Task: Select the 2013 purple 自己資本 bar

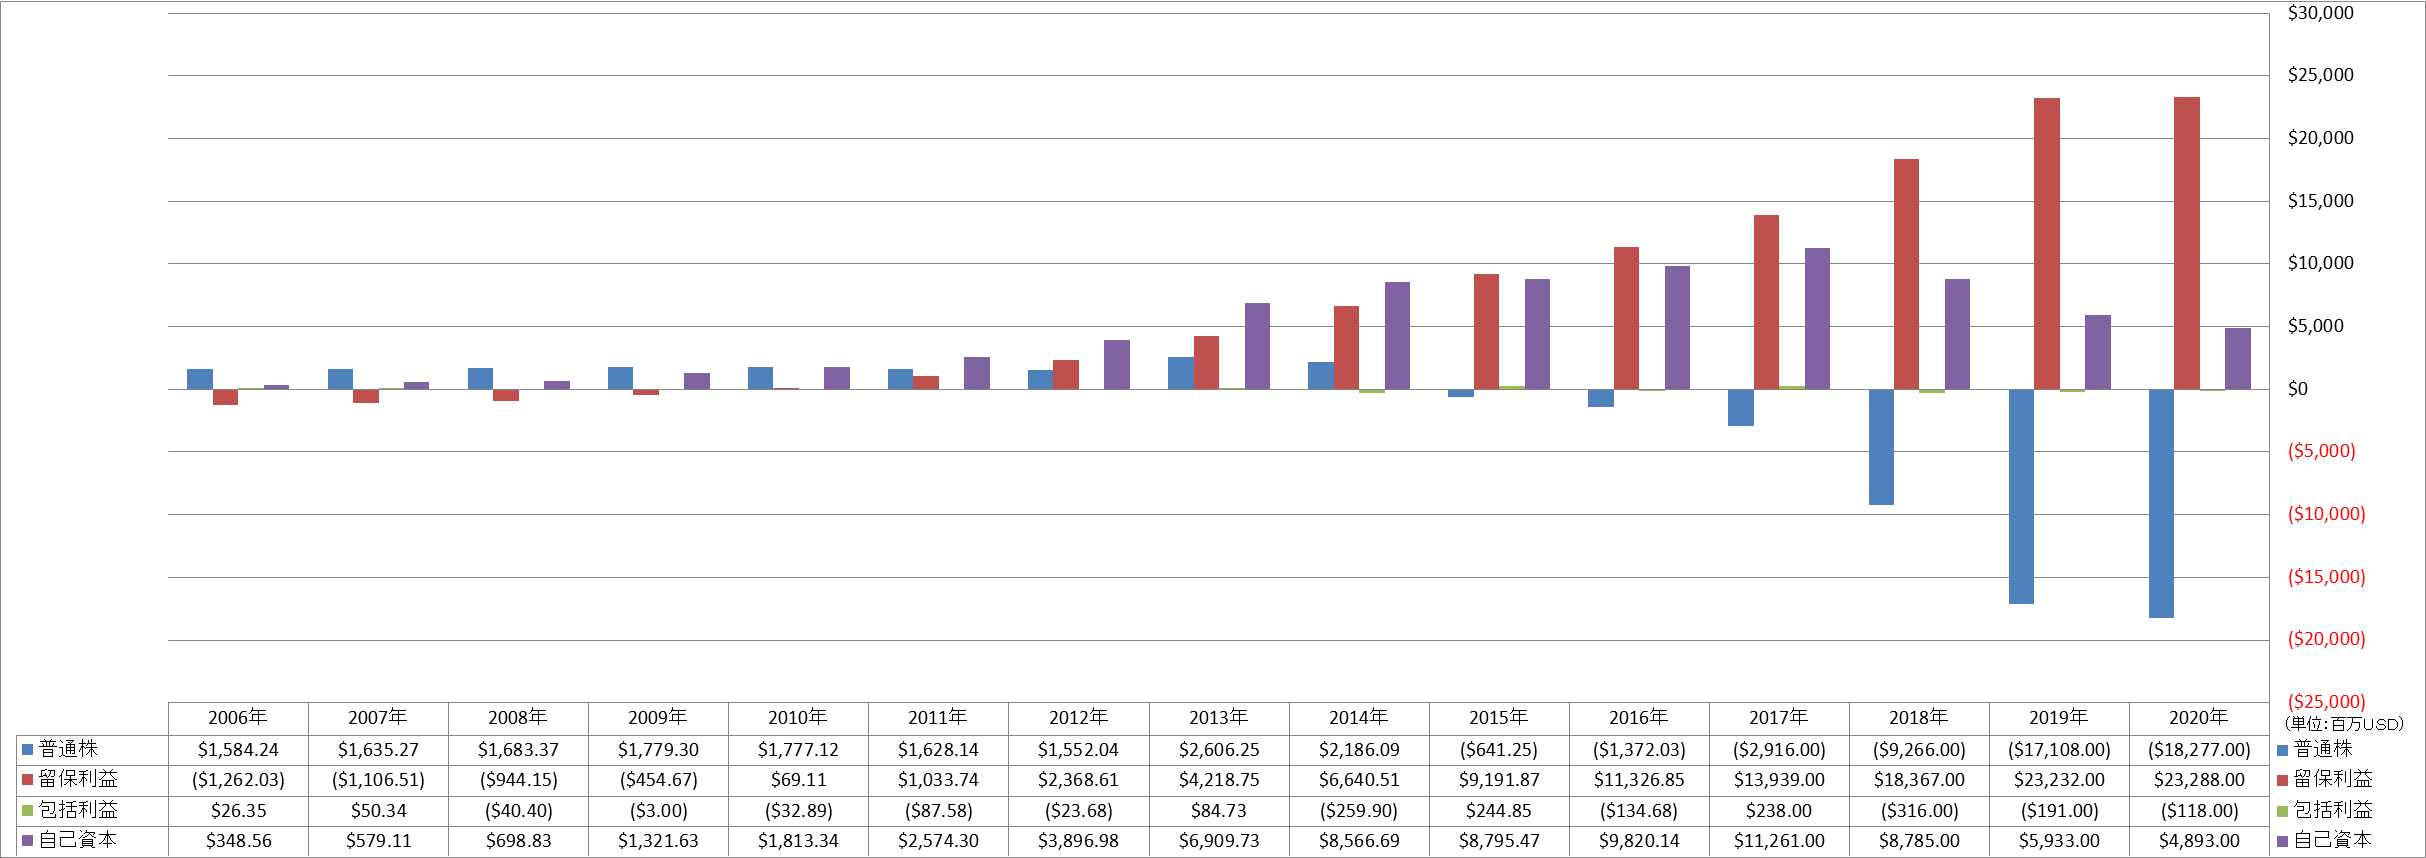Action: (1257, 346)
